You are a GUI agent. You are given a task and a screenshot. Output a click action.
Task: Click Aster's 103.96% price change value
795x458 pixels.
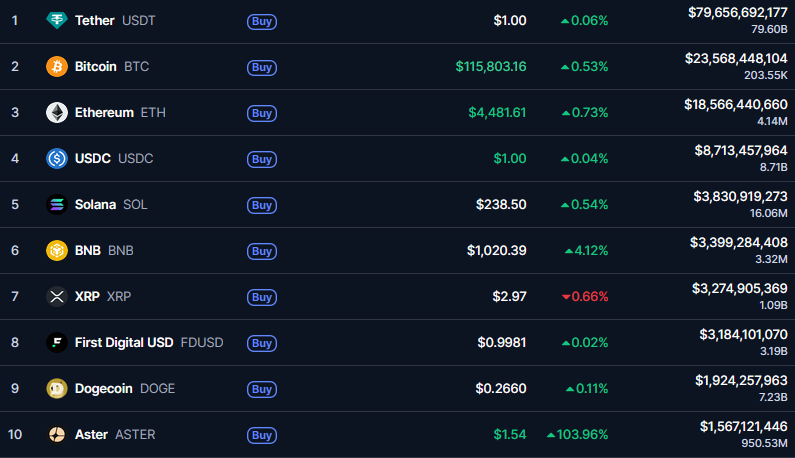click(x=577, y=434)
